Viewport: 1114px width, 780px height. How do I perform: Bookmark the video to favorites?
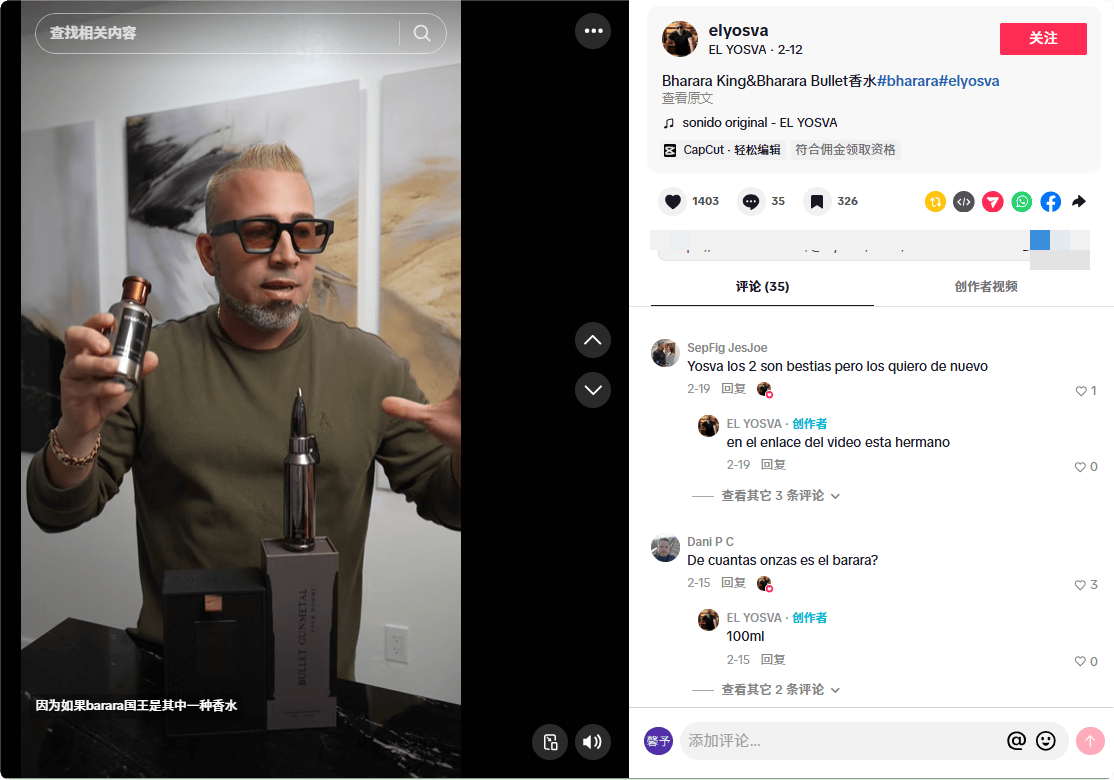(817, 201)
